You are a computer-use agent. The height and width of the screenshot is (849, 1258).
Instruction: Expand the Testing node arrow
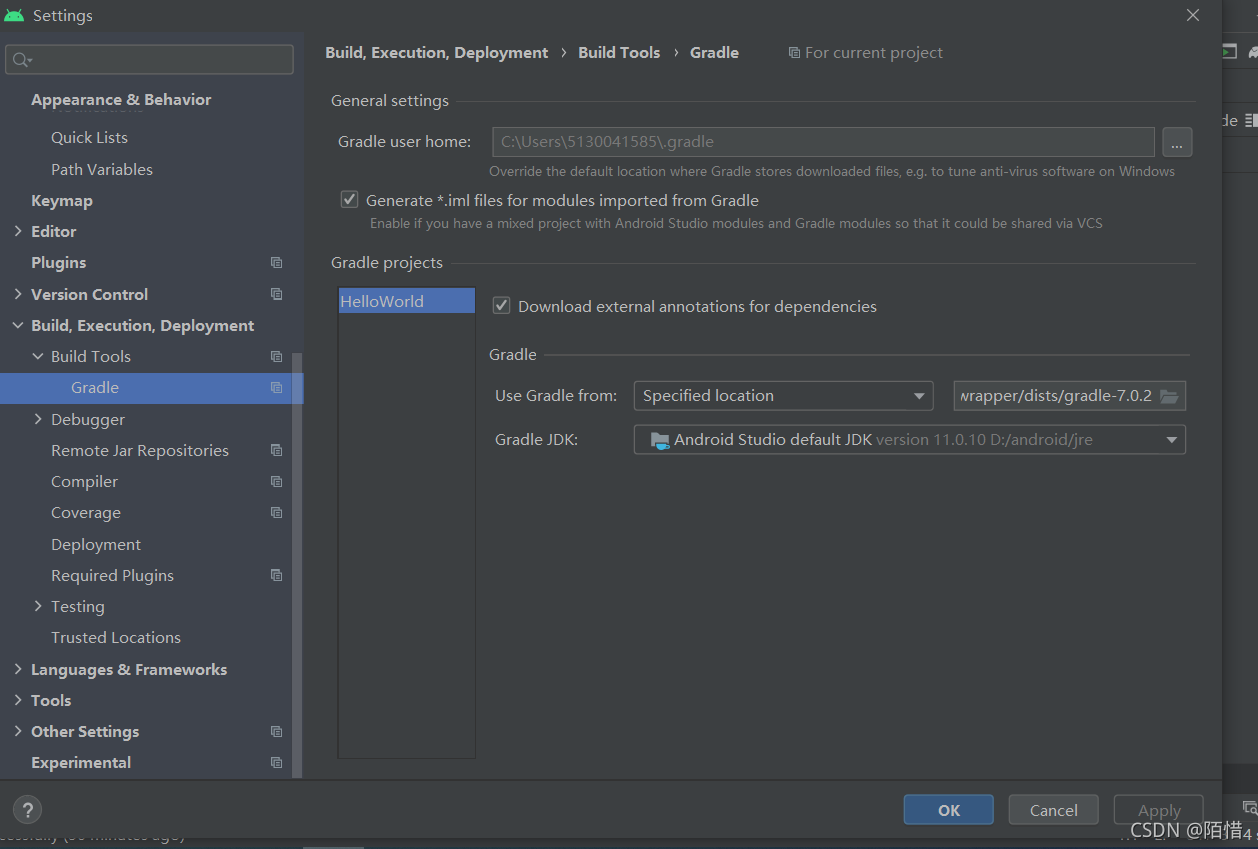(38, 606)
